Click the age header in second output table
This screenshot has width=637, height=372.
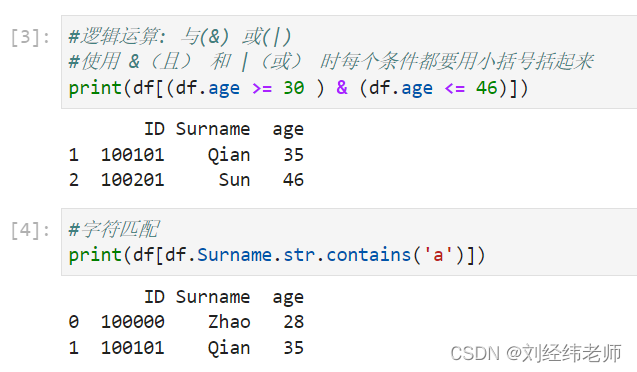point(288,298)
